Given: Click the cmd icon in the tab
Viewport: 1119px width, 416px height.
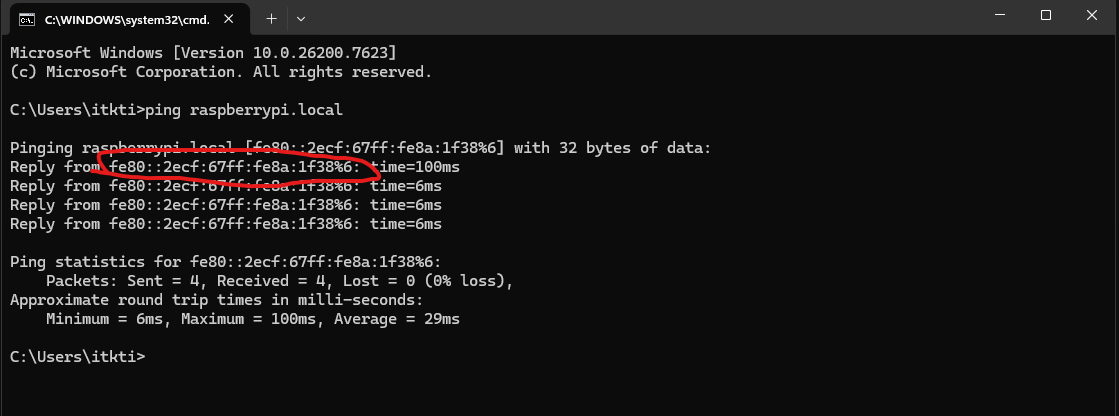Looking at the screenshot, I should point(28,19).
